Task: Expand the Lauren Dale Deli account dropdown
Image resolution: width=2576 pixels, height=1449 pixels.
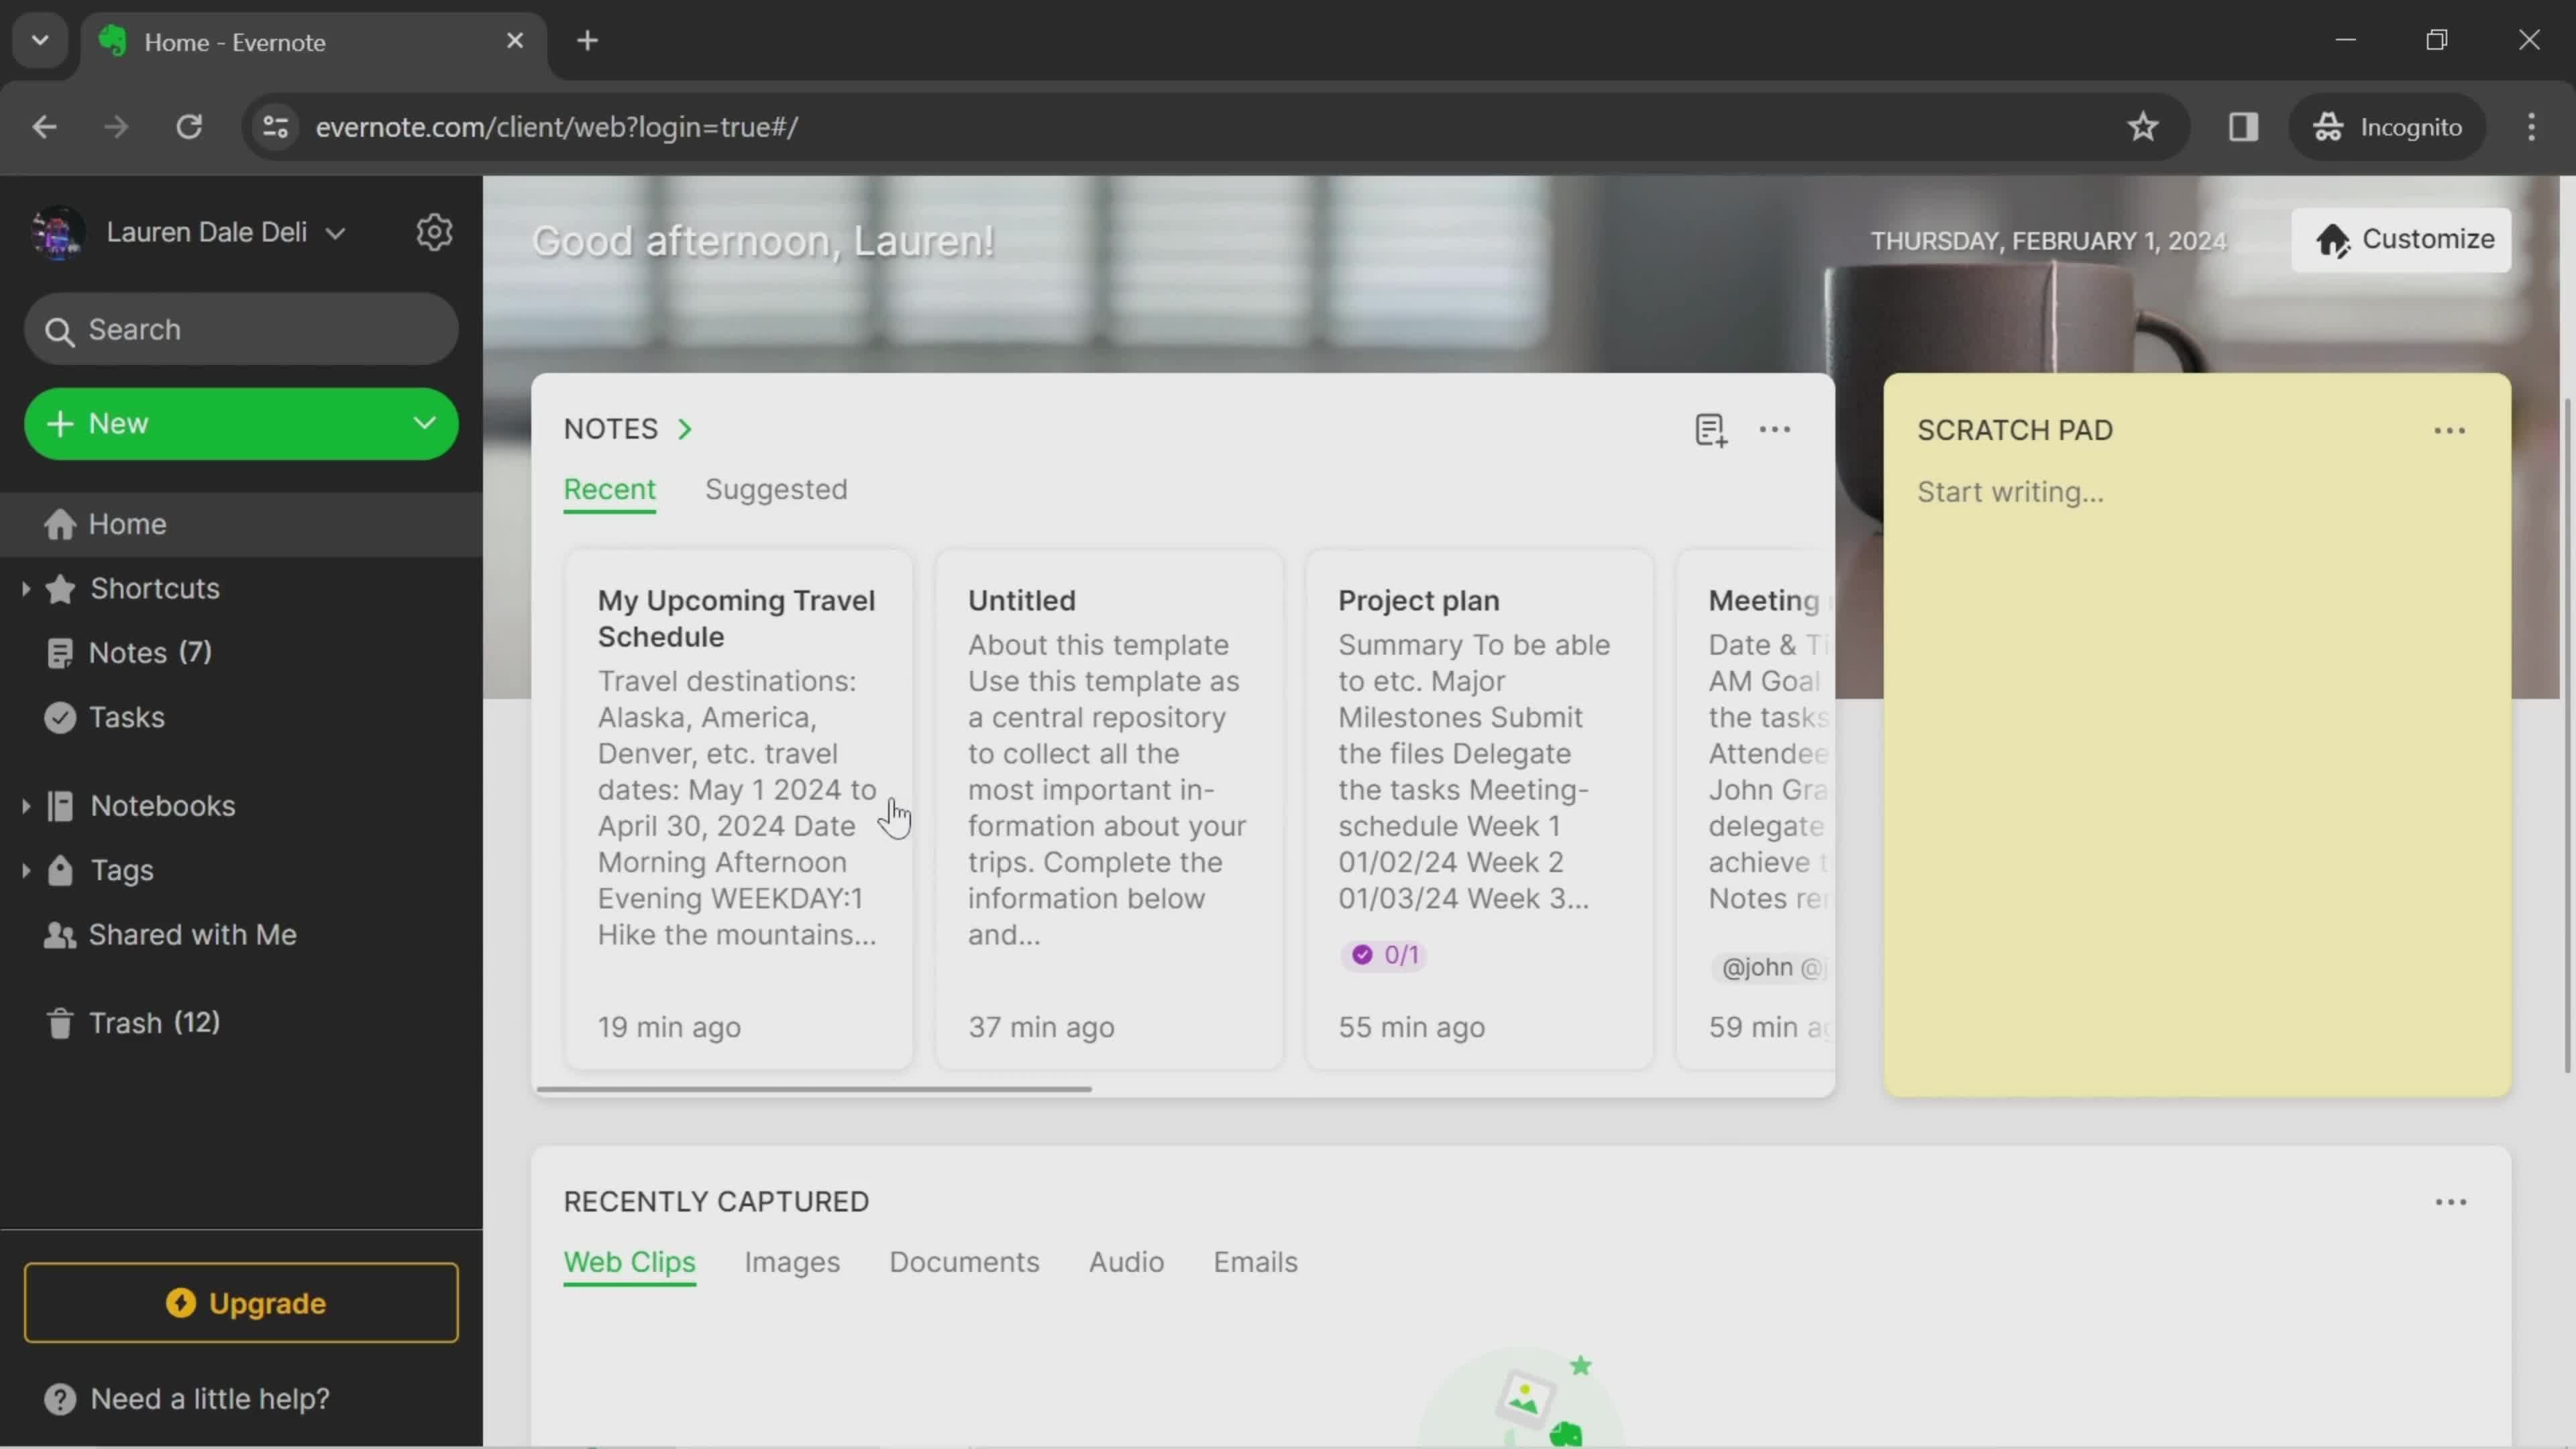Action: pyautogui.click(x=334, y=231)
